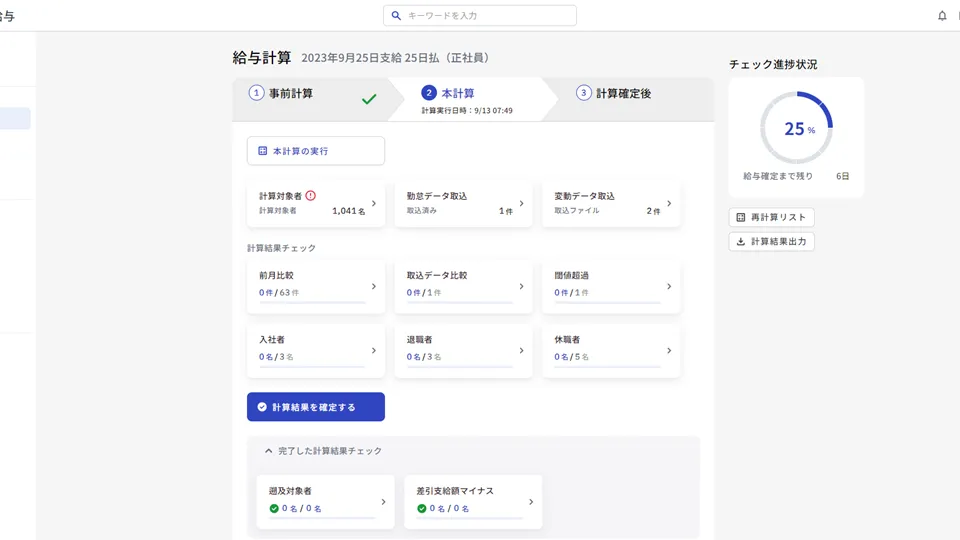Open 勤怠データ取込 card chevron
960x540 pixels.
tap(522, 203)
